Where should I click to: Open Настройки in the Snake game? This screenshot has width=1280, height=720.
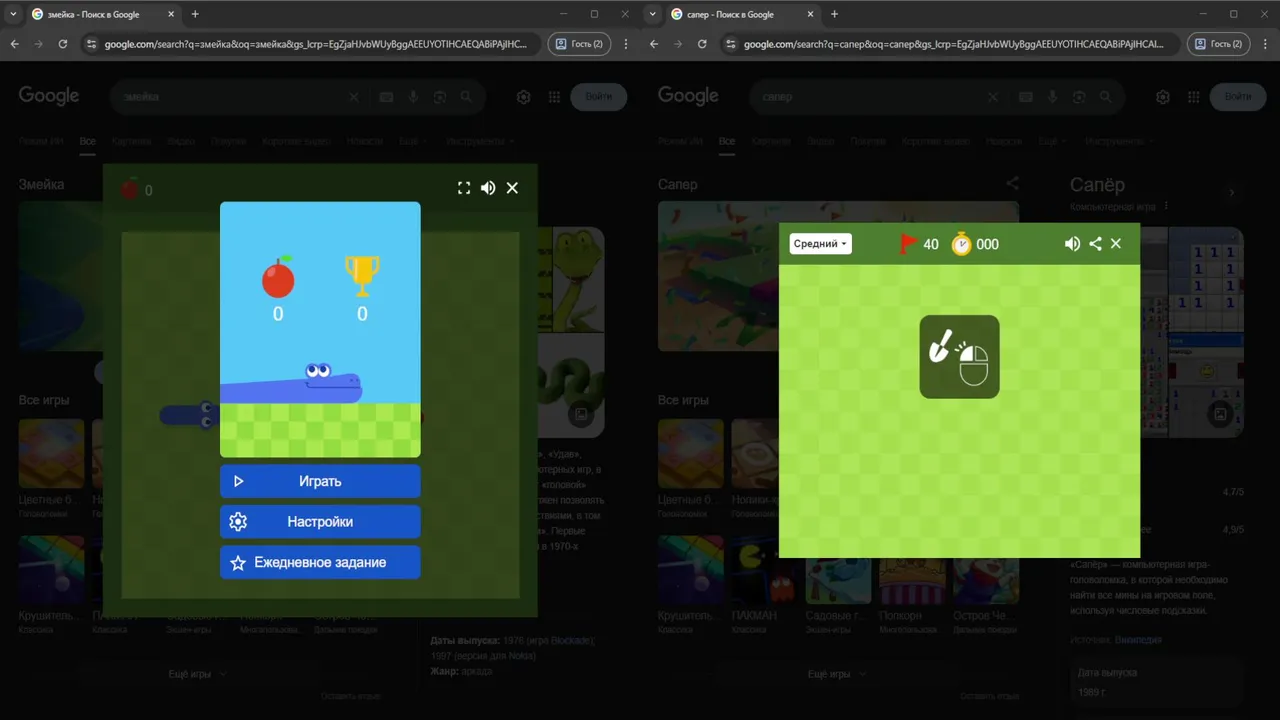tap(320, 522)
